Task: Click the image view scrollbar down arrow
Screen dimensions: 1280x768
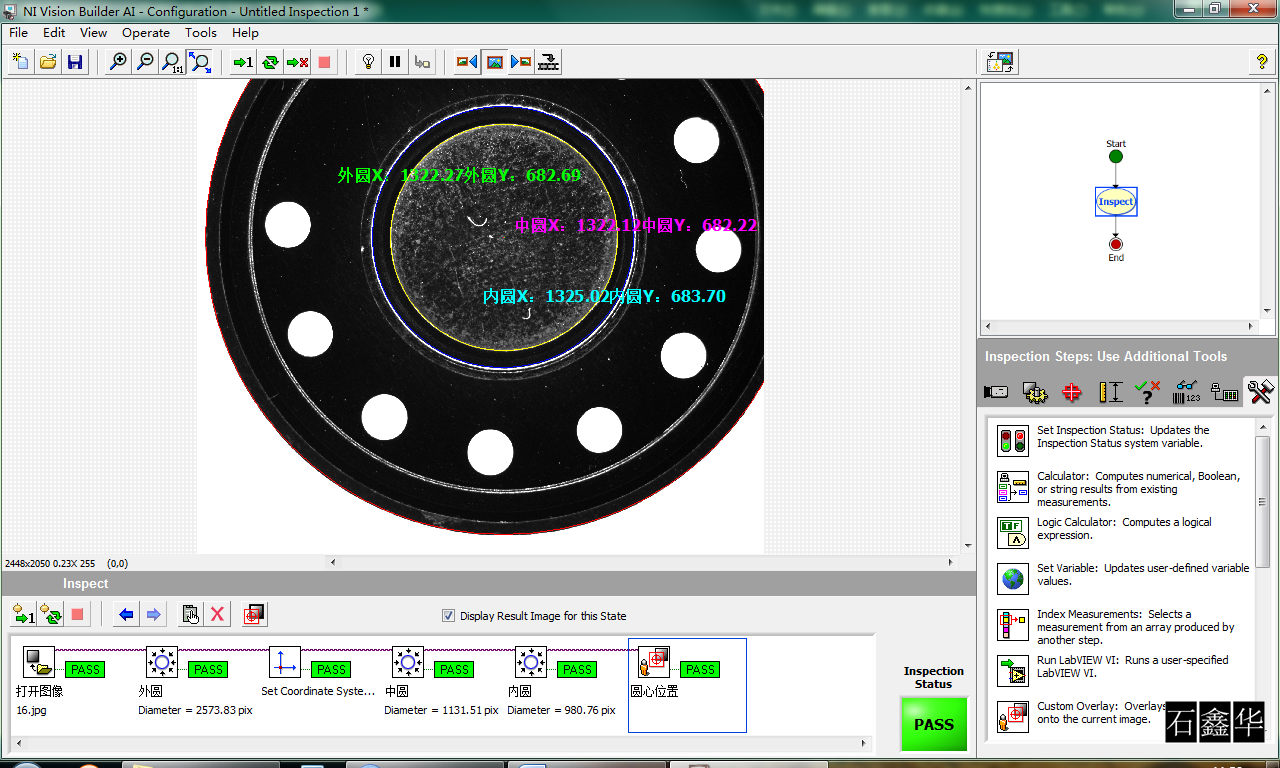Action: [x=968, y=546]
